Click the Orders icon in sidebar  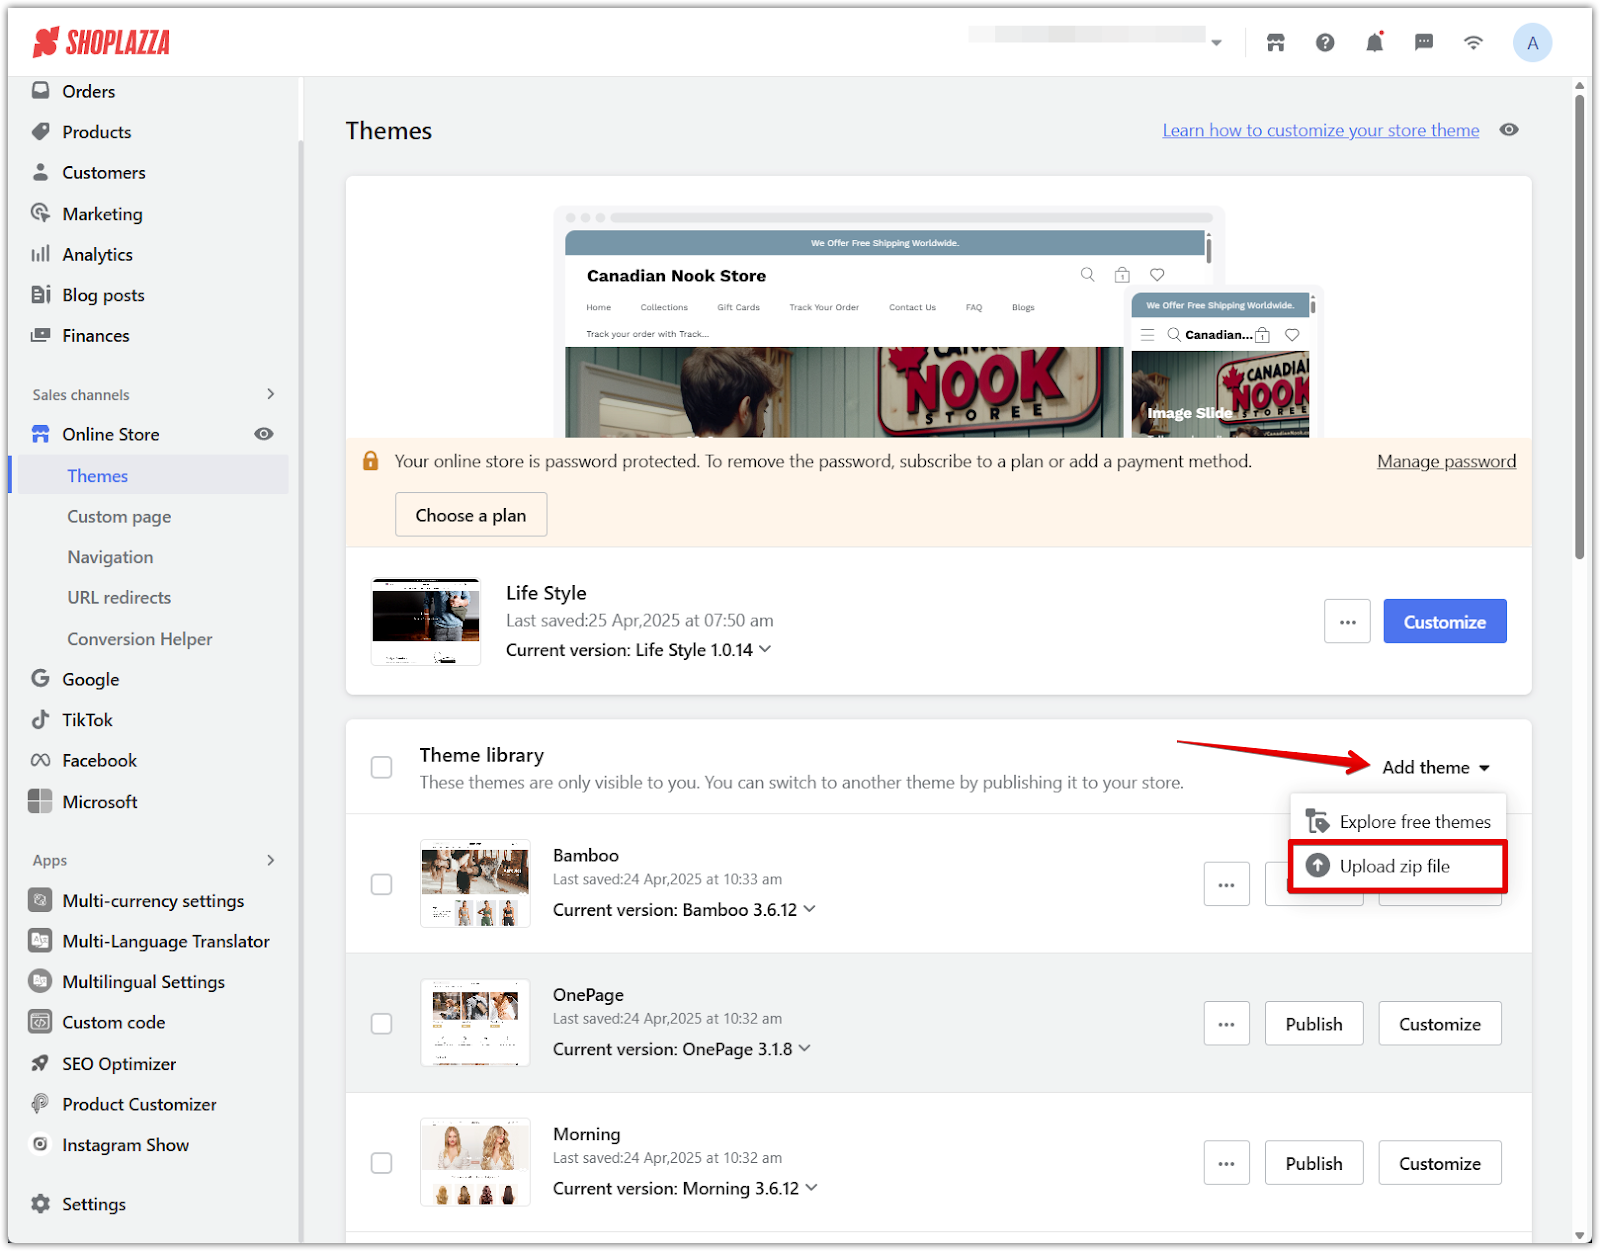point(40,91)
